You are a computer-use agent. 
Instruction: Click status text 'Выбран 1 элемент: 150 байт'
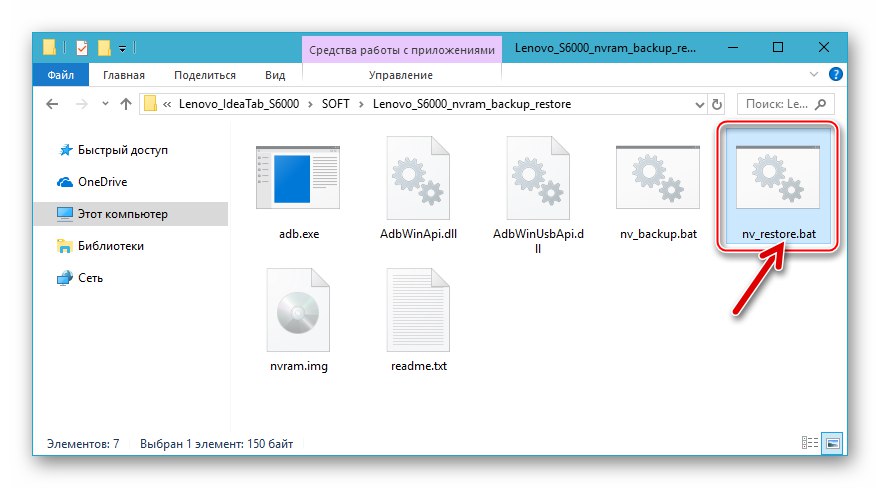(217, 444)
